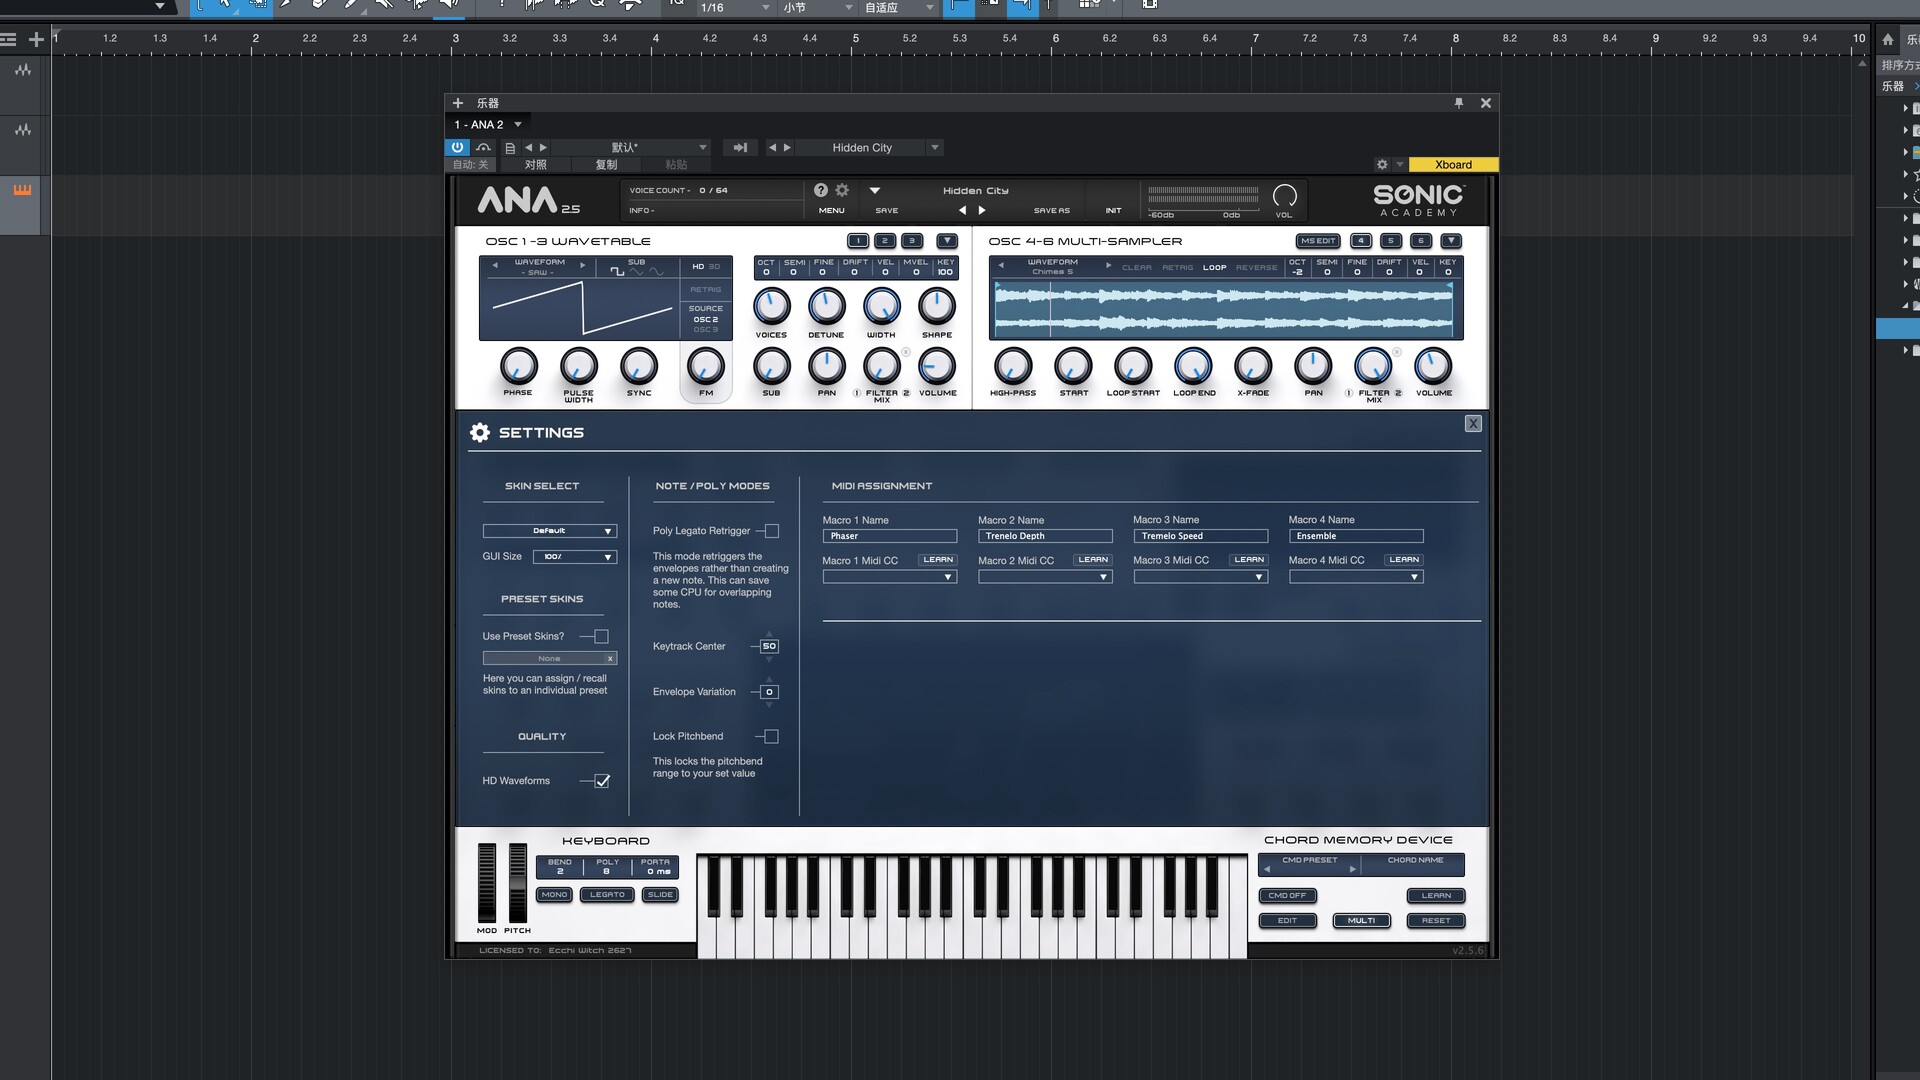
Task: Toggle LOOP for multi-sampler waveform
Action: (x=1214, y=268)
